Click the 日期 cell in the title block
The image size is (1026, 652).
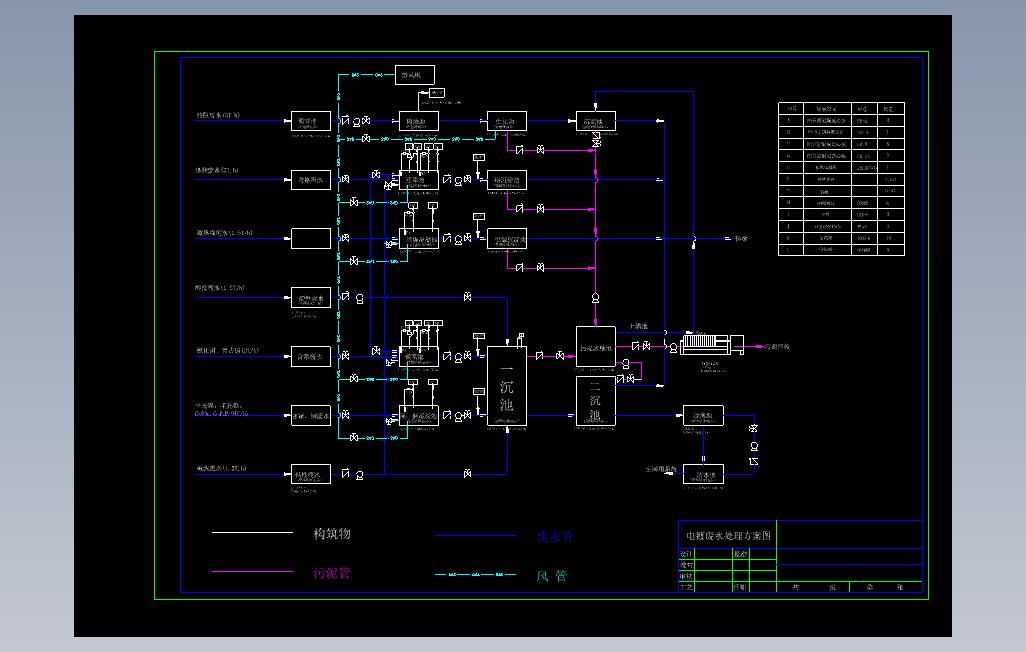click(x=739, y=587)
